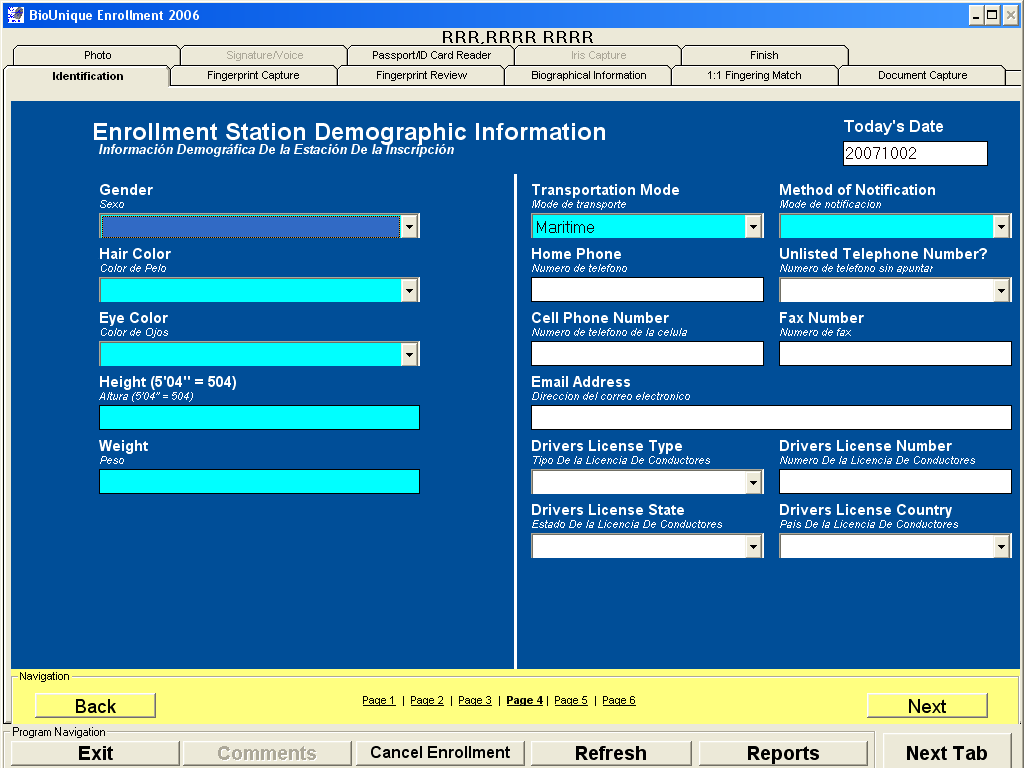Click the Fax Number field
Viewport: 1024px width, 768px height.
point(895,354)
